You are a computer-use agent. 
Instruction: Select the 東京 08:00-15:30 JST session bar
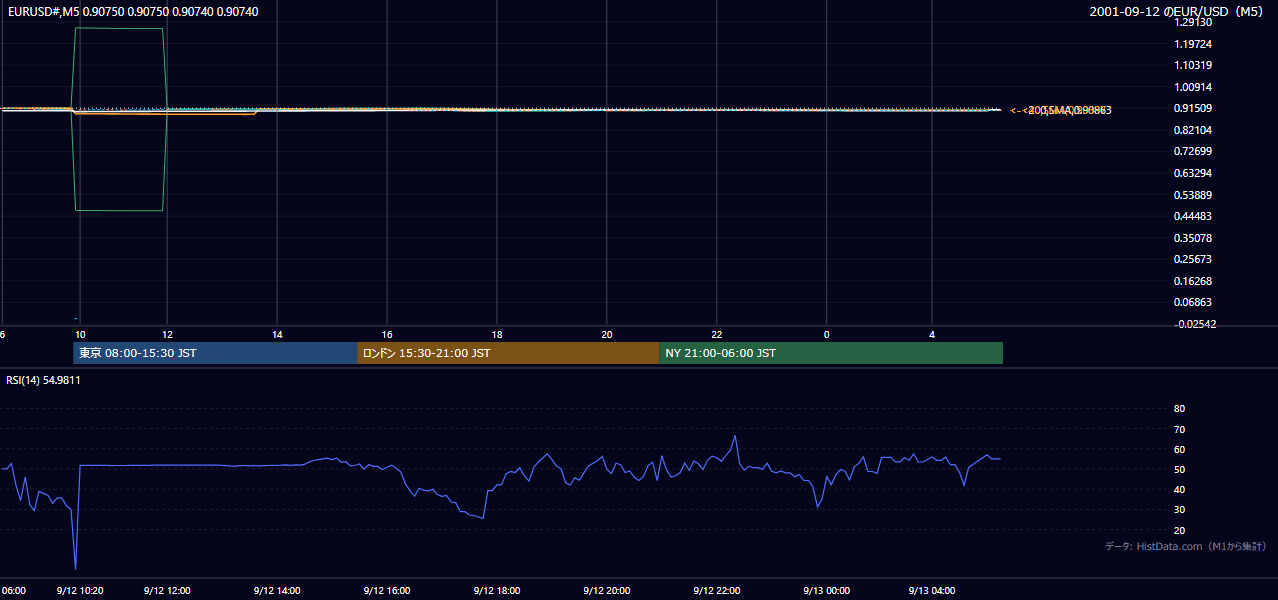(x=215, y=353)
